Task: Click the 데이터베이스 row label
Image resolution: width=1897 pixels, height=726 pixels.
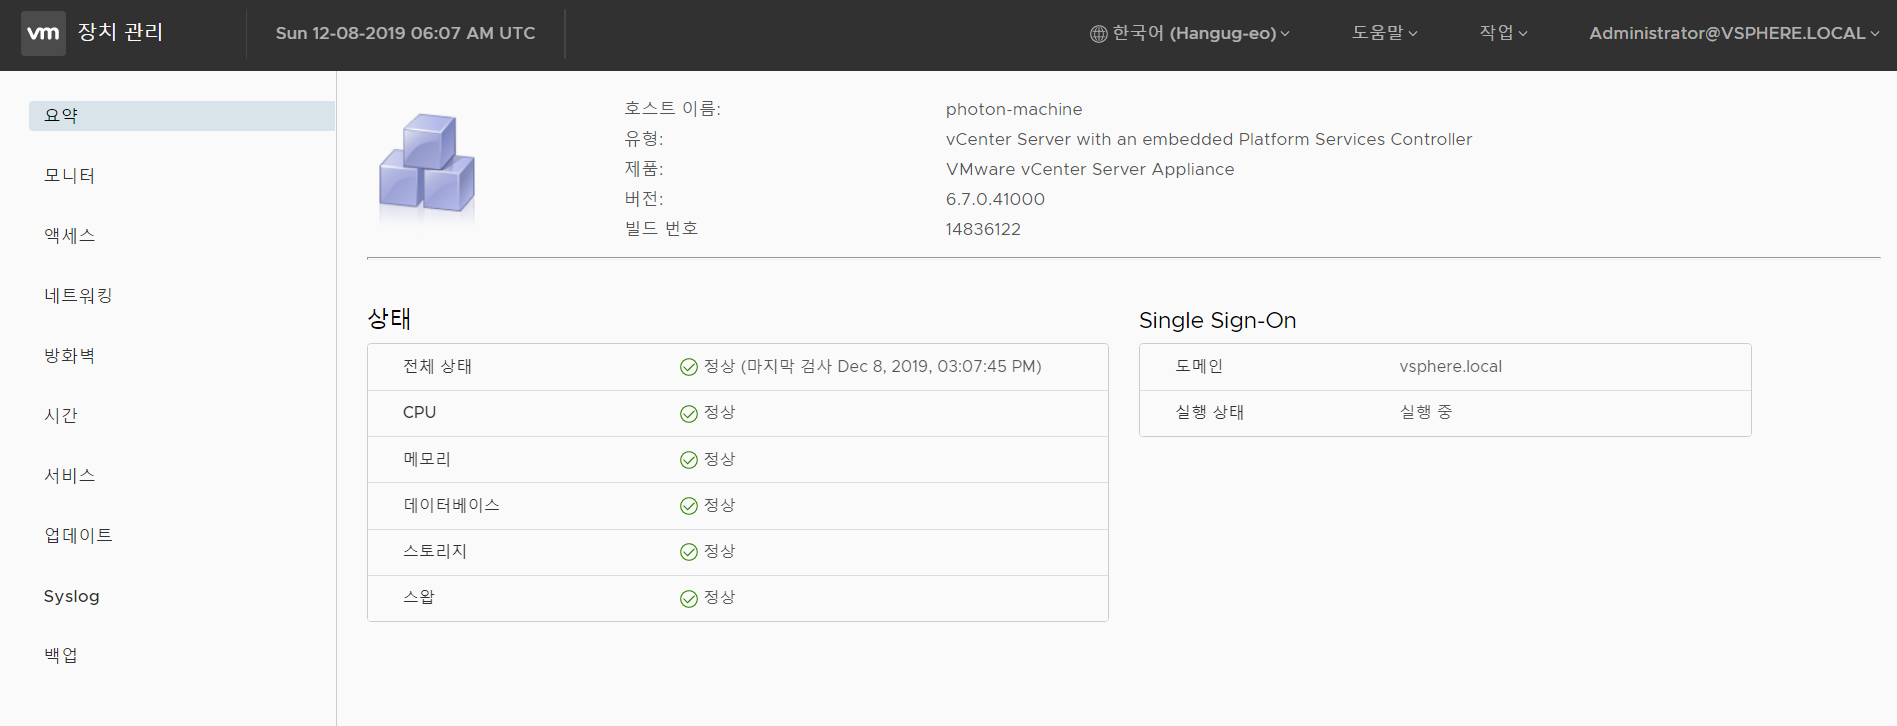Action: click(451, 505)
